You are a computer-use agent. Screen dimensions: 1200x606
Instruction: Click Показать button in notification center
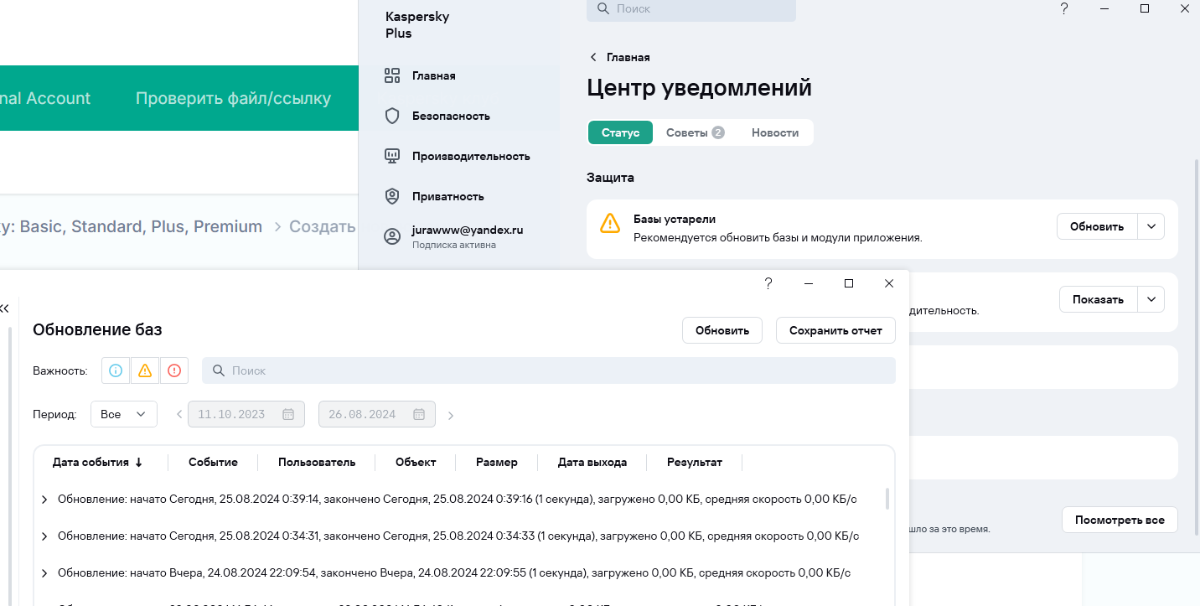[1097, 299]
